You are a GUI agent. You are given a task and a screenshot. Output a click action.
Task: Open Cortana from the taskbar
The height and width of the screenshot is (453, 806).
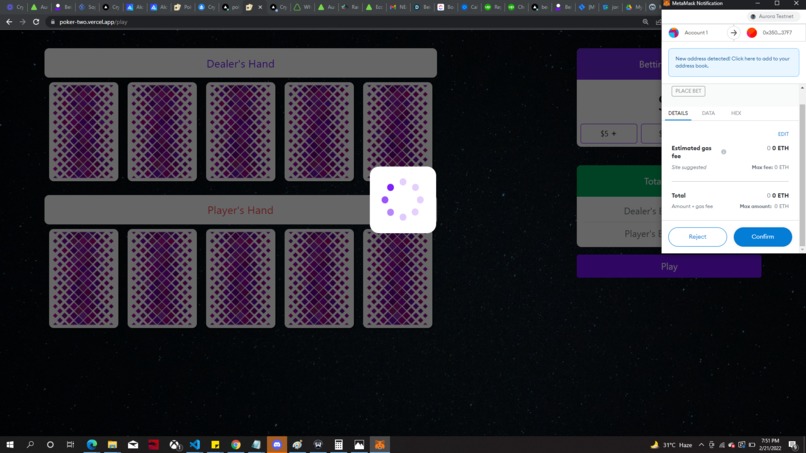(x=50, y=444)
